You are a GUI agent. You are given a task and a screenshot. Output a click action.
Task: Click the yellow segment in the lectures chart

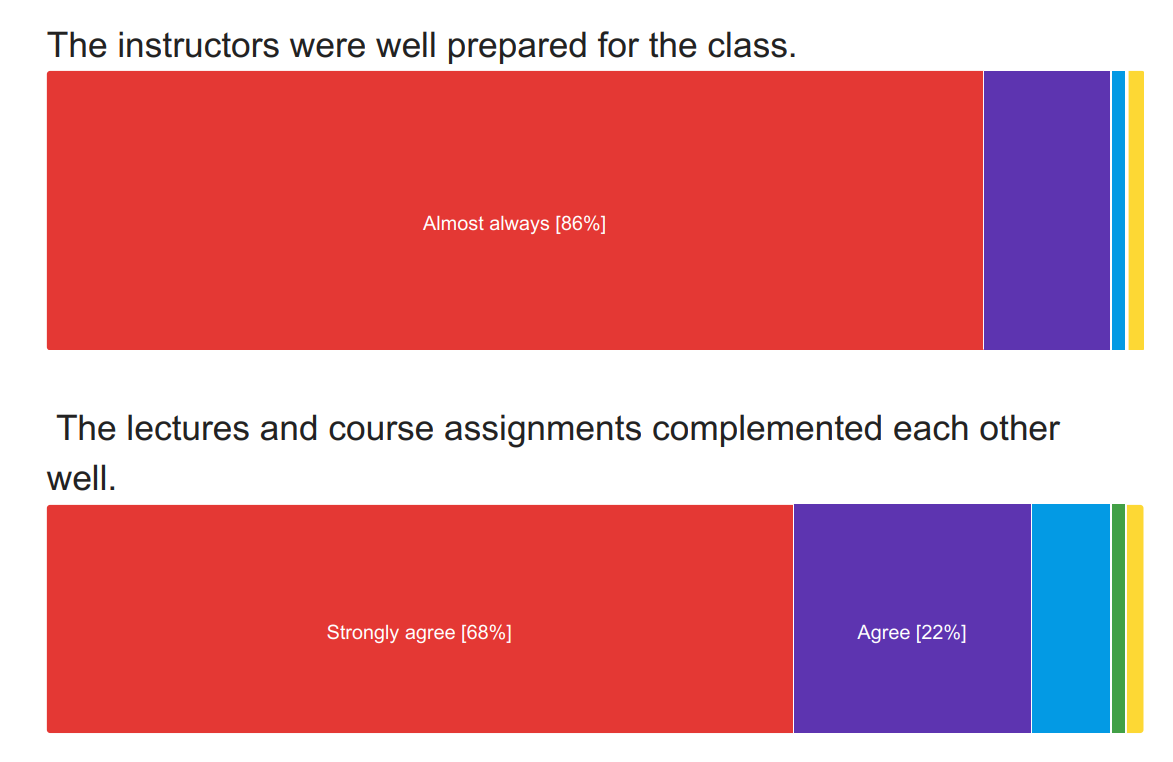pos(1135,619)
